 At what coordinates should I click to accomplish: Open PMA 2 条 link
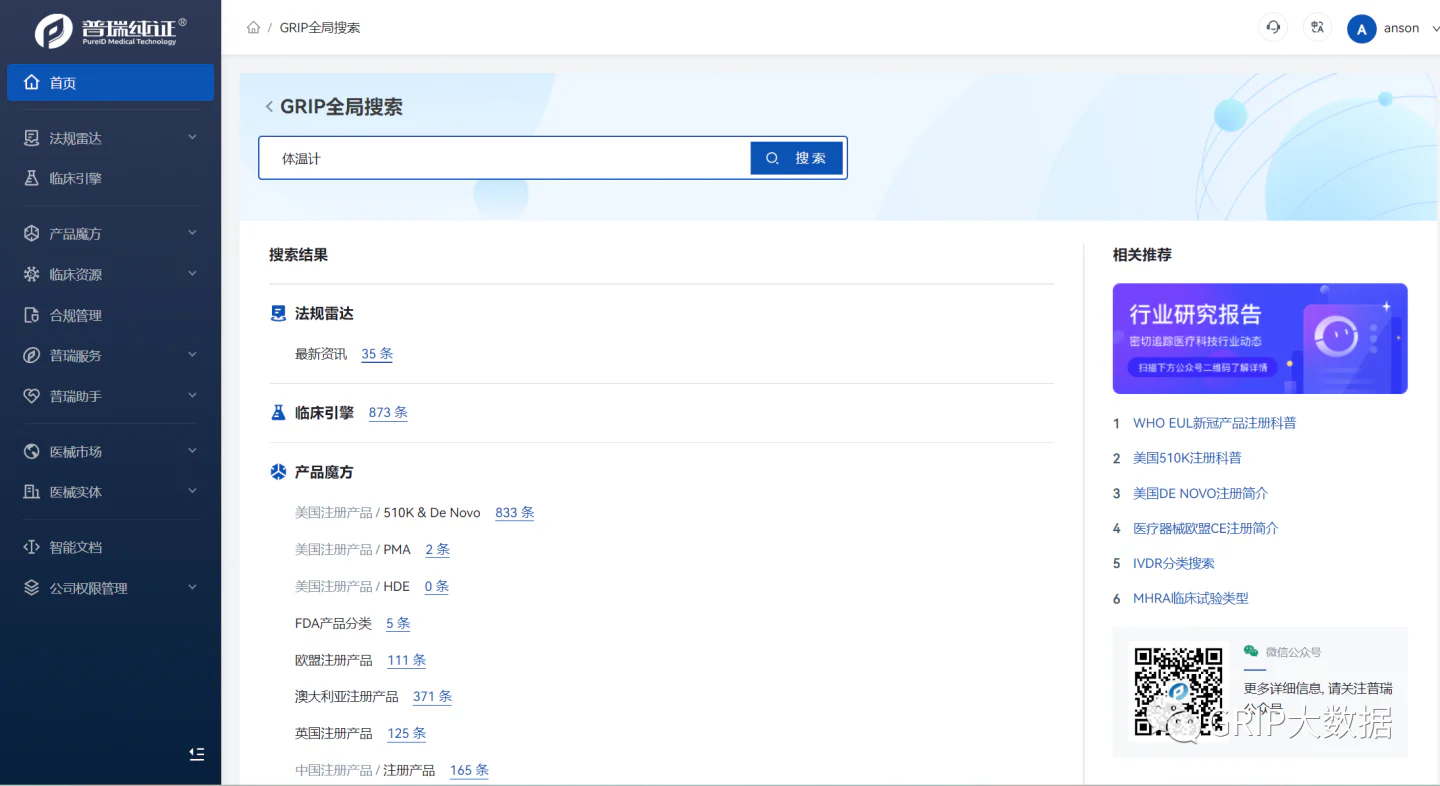pos(438,549)
